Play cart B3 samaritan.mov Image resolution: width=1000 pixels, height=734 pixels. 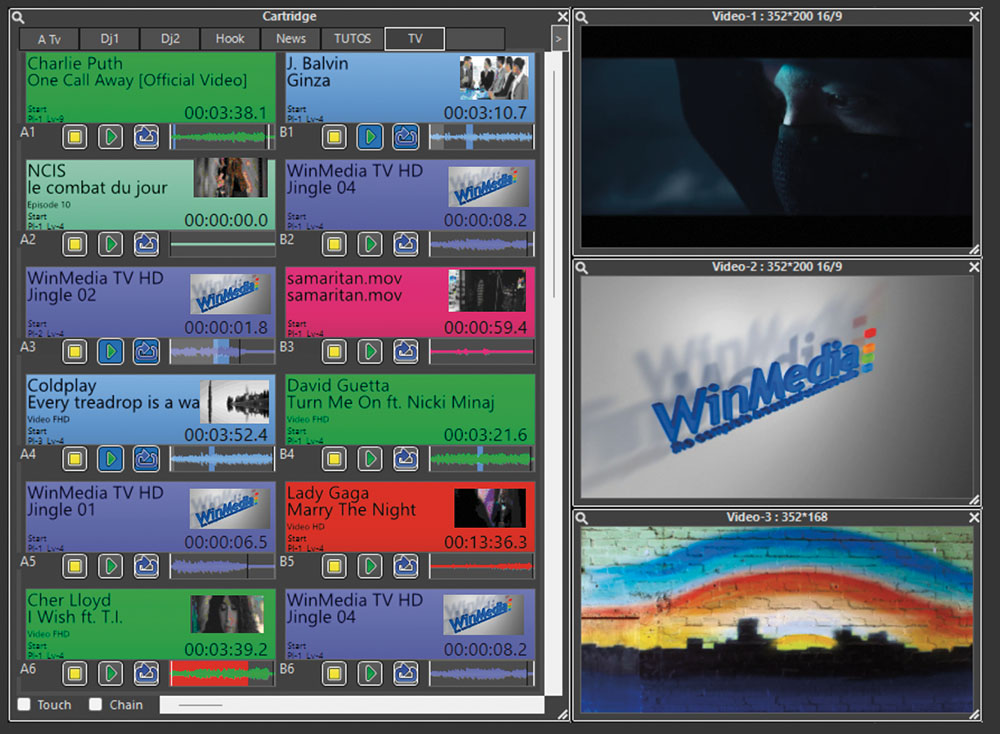[370, 351]
